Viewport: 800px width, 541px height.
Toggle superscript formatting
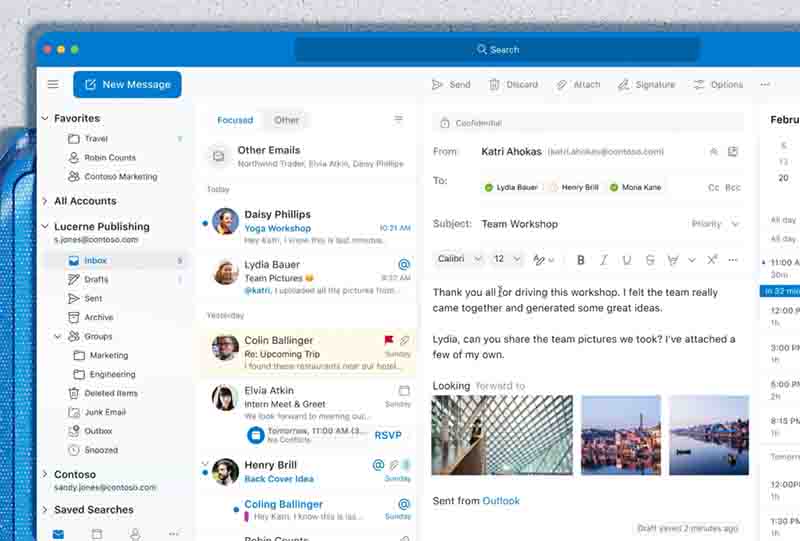pyautogui.click(x=712, y=259)
